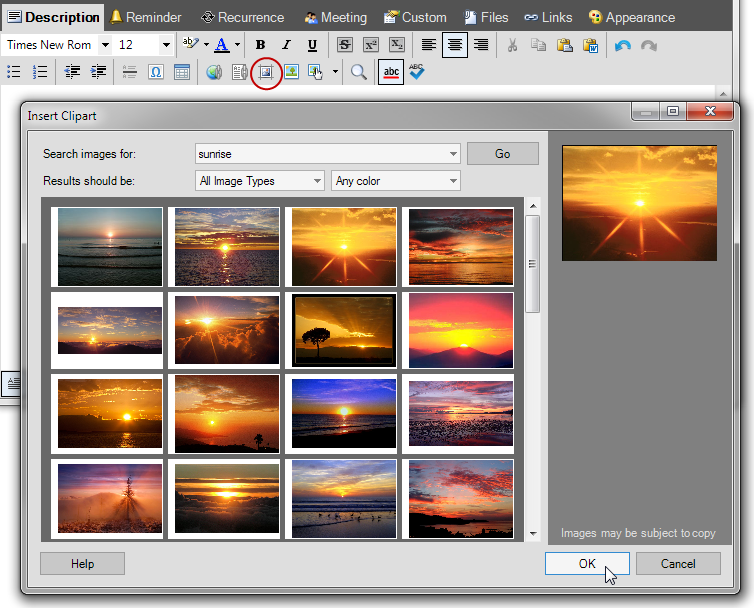The height and width of the screenshot is (608, 754).
Task: Center align the text
Action: [455, 45]
